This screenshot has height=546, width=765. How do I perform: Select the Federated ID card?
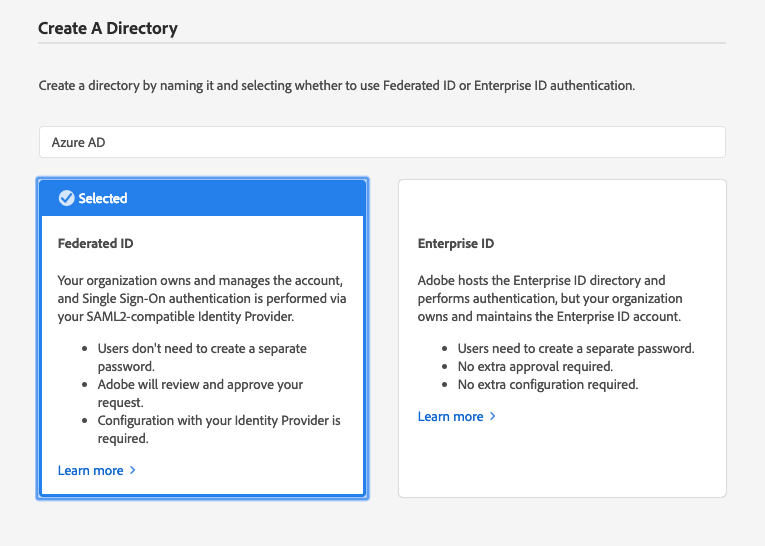pyautogui.click(x=202, y=338)
